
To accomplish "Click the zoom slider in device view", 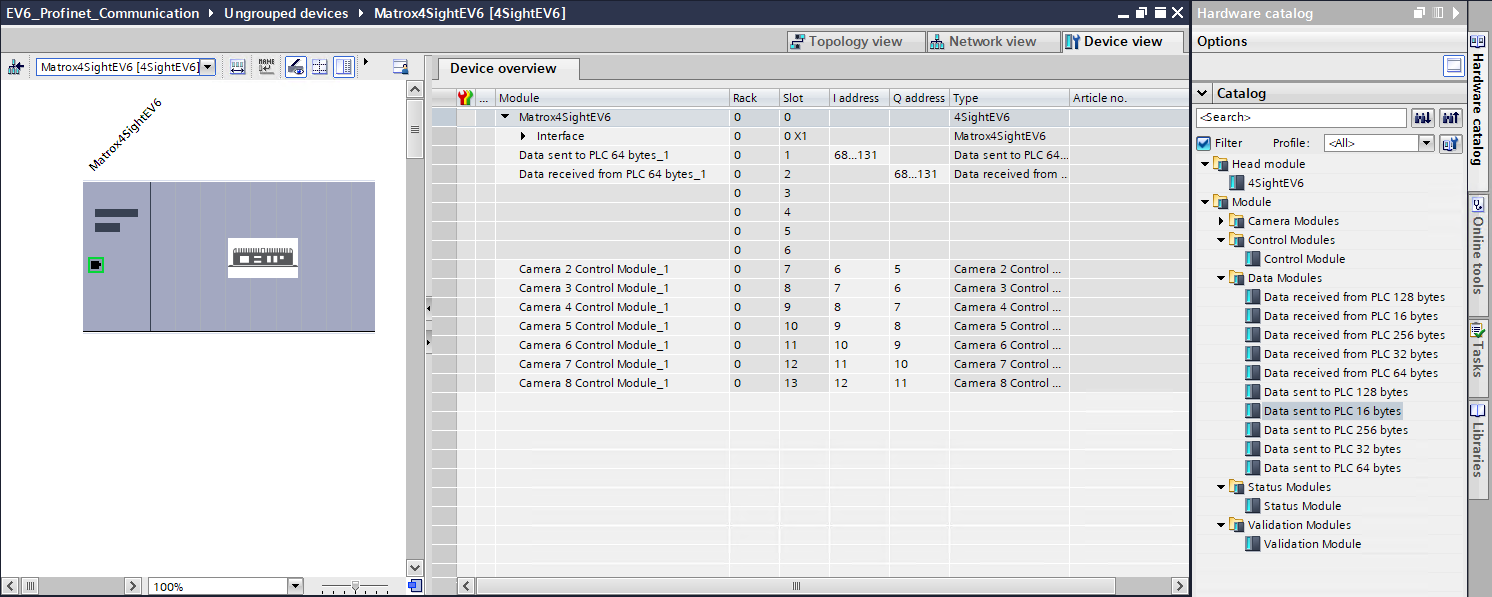I will click(353, 586).
